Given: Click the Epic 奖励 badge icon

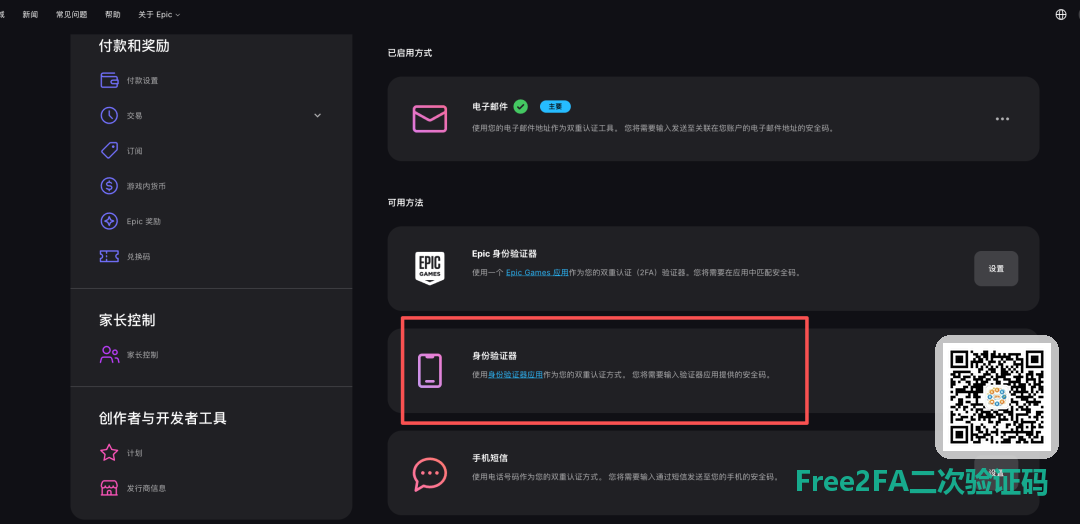Looking at the screenshot, I should (x=110, y=221).
